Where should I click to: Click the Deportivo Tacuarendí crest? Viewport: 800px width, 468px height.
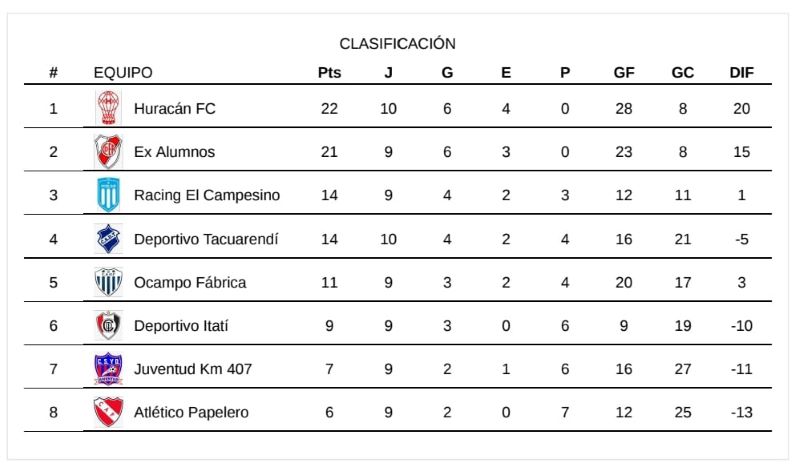click(107, 239)
